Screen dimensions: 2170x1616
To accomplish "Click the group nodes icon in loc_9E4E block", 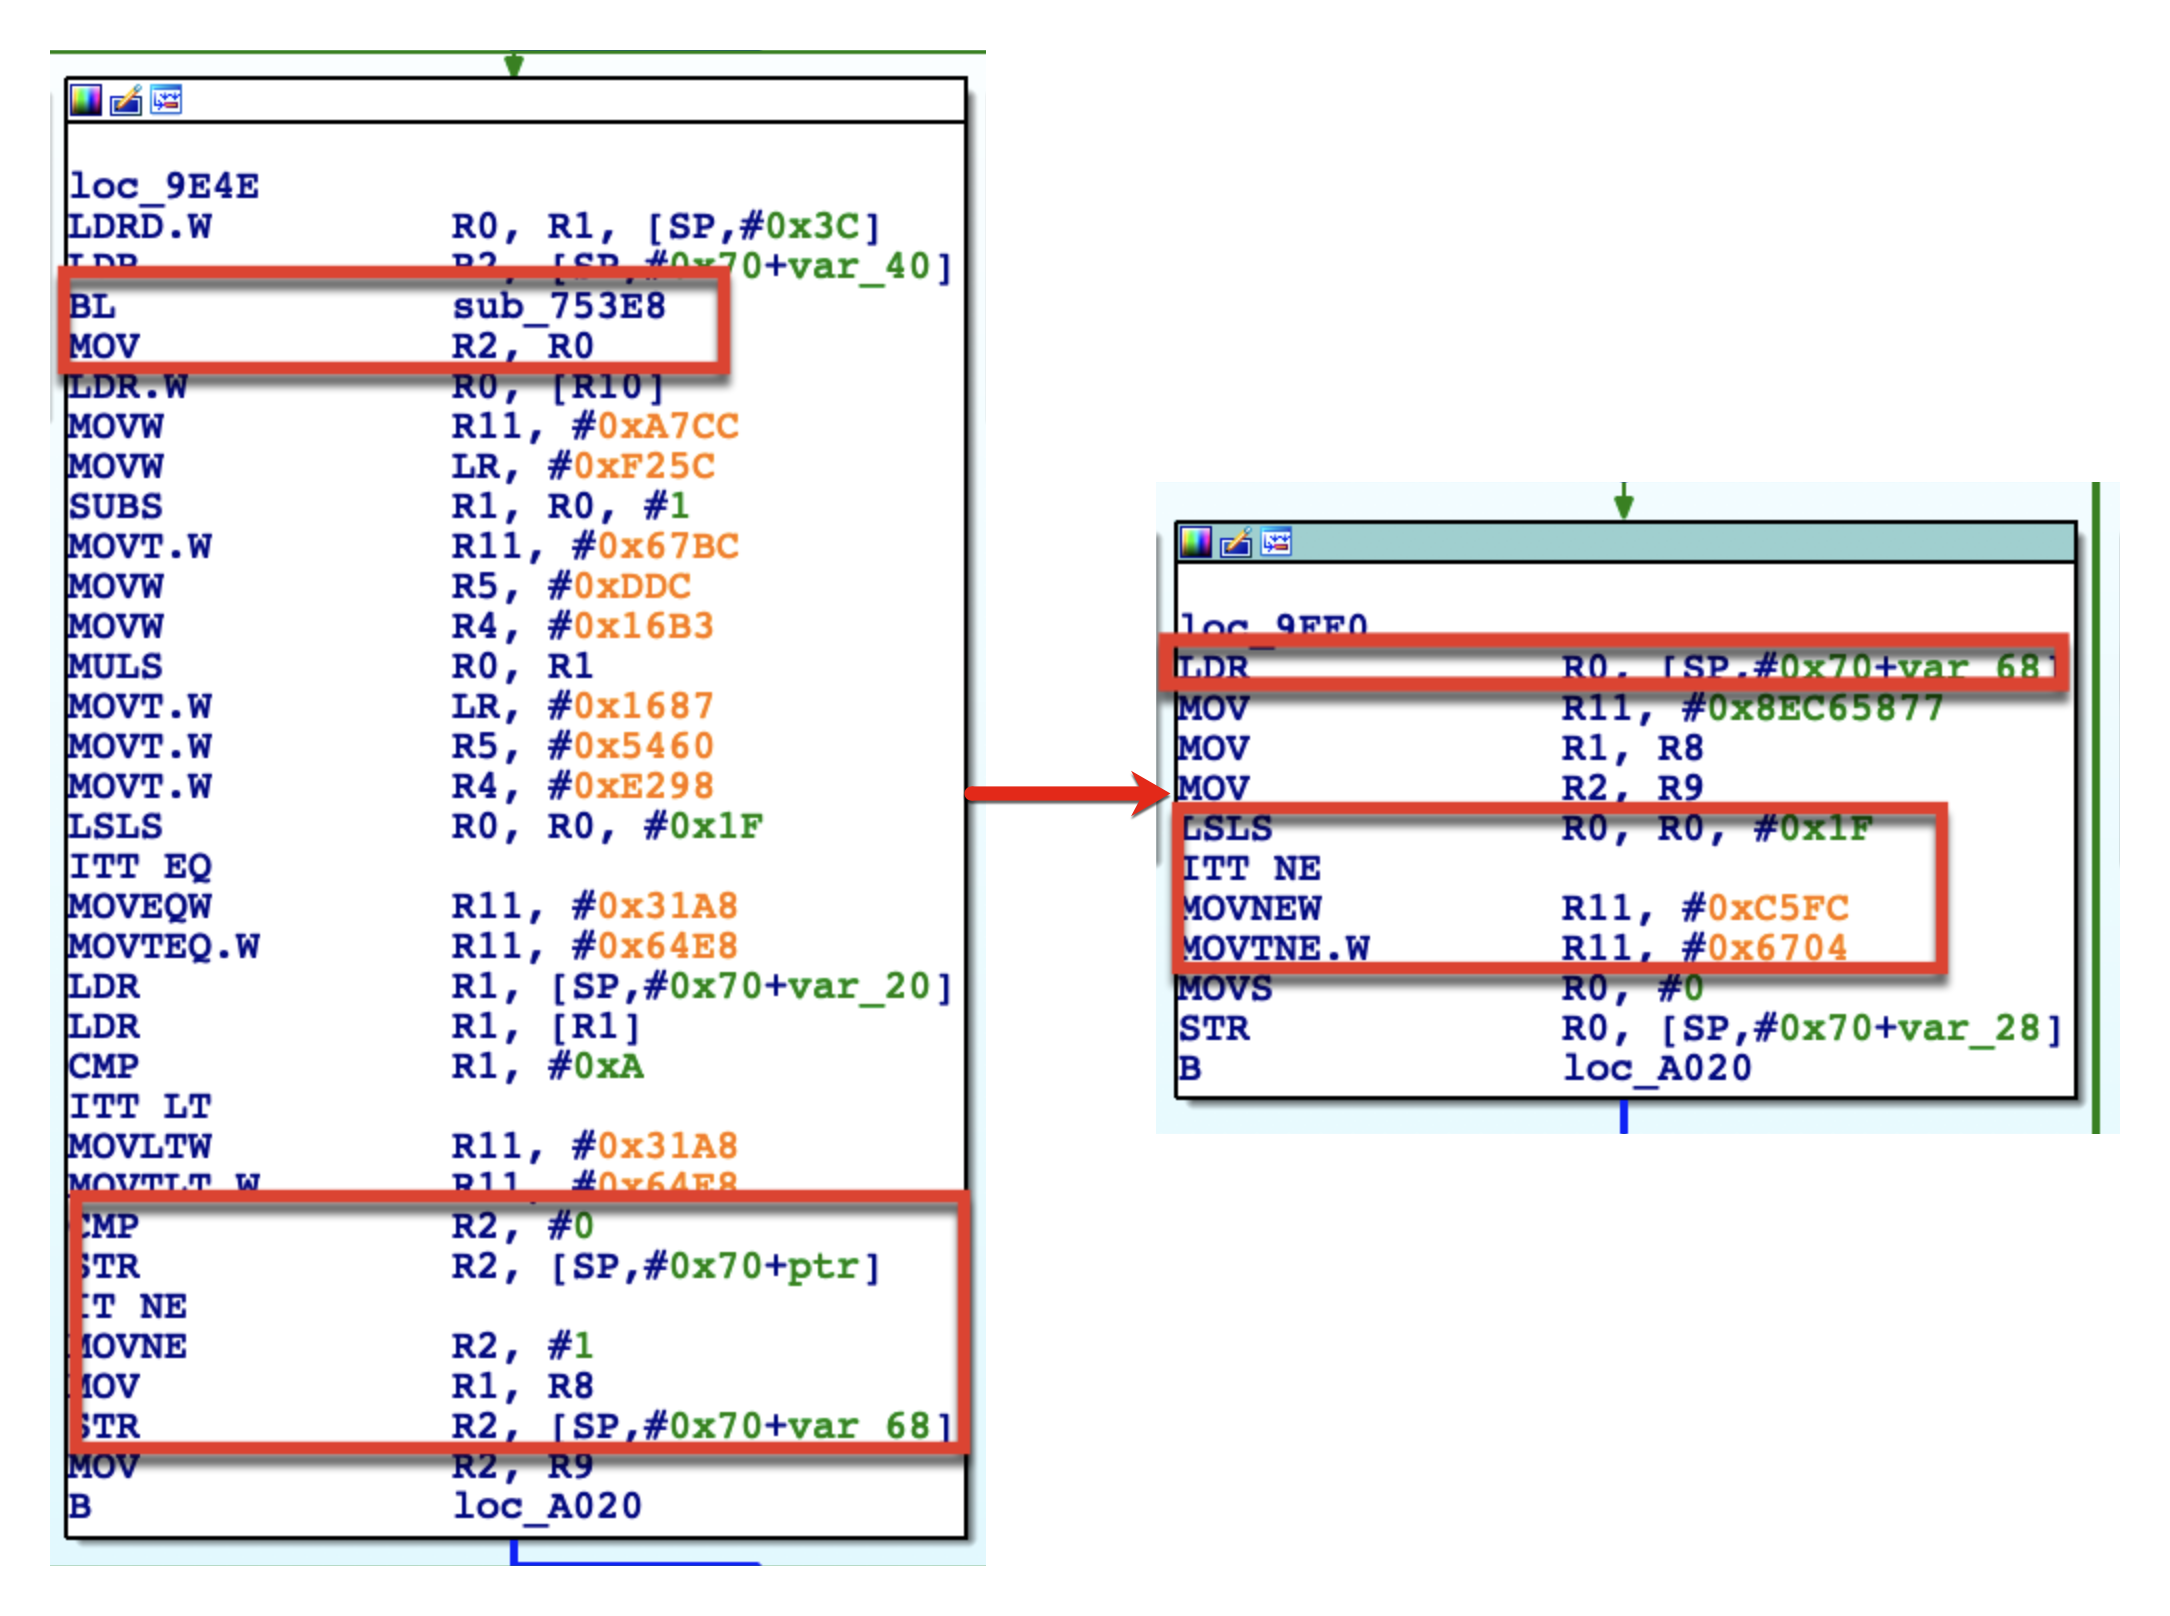I will (x=166, y=100).
